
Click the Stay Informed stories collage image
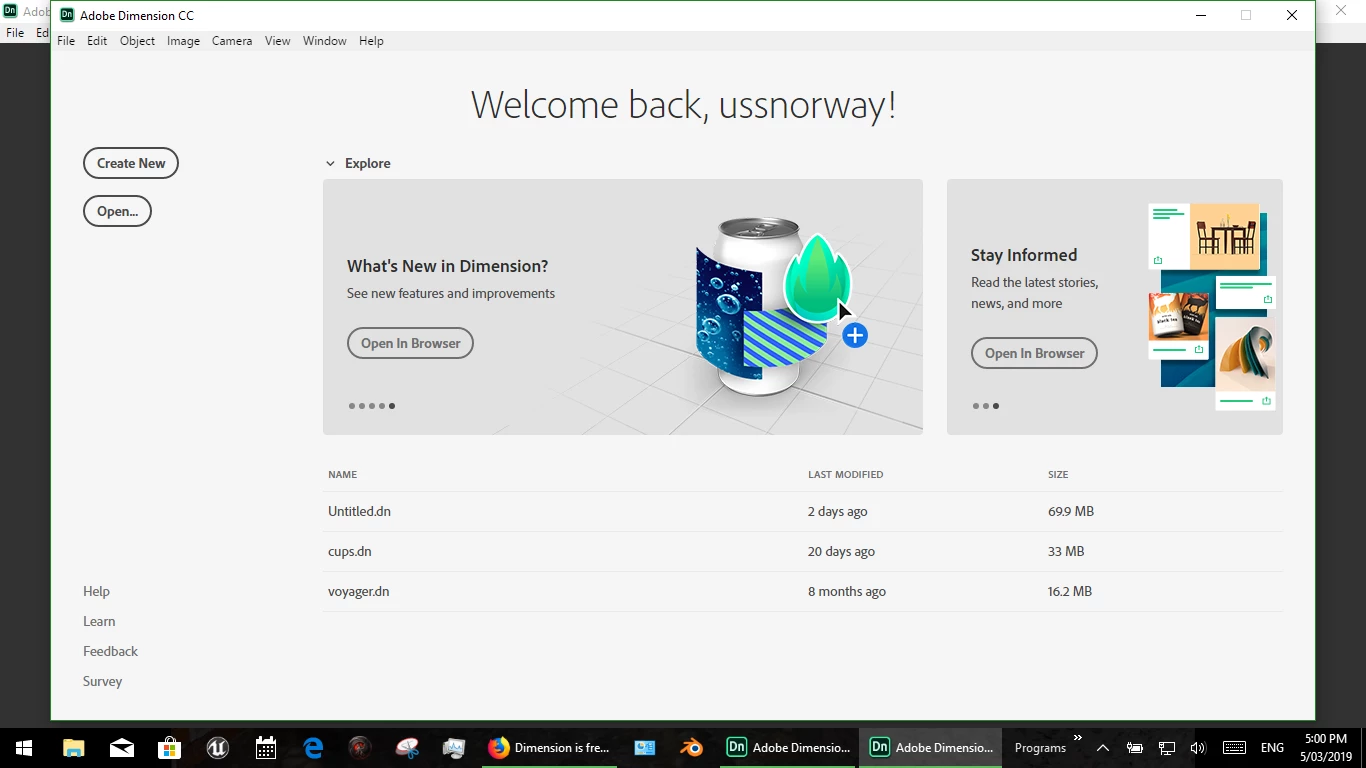click(x=1213, y=306)
